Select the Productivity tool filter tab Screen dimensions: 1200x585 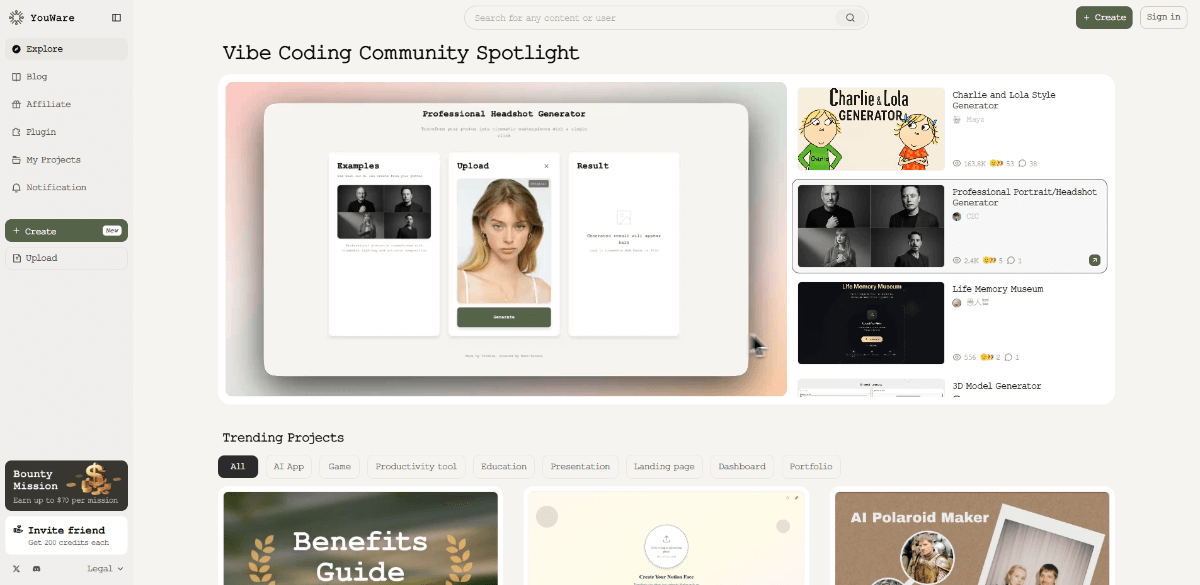point(416,467)
